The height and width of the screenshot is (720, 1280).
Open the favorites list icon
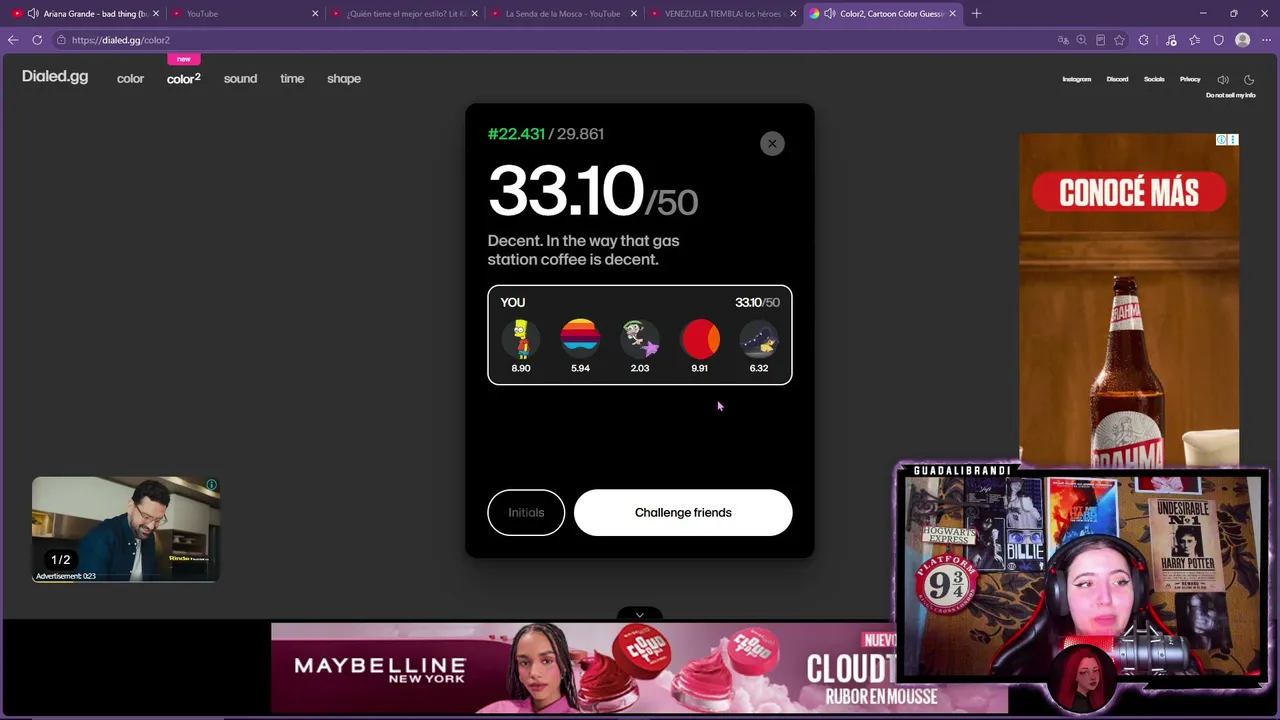(1195, 40)
